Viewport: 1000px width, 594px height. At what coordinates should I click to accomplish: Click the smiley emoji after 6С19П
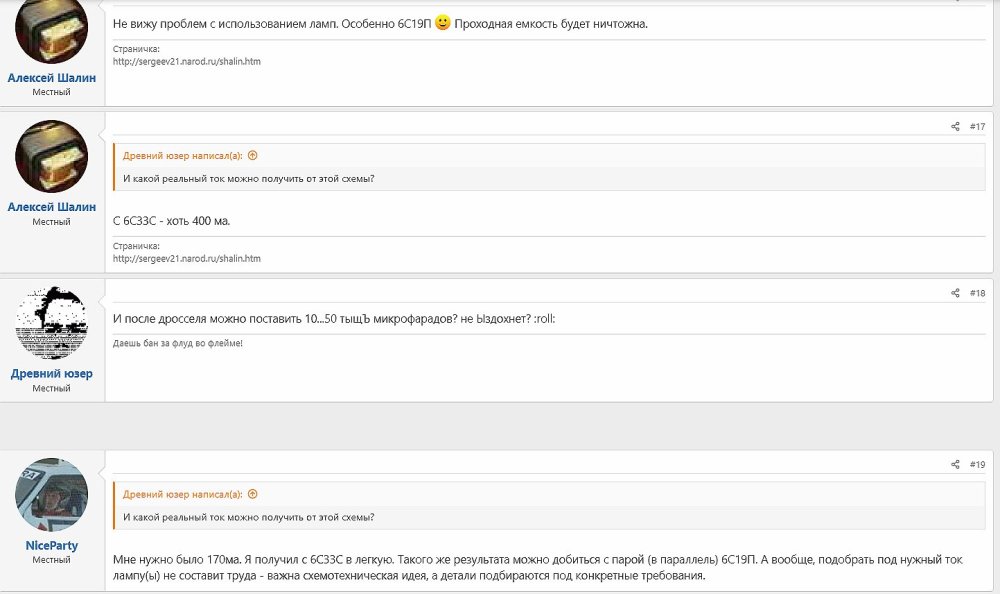[x=443, y=23]
